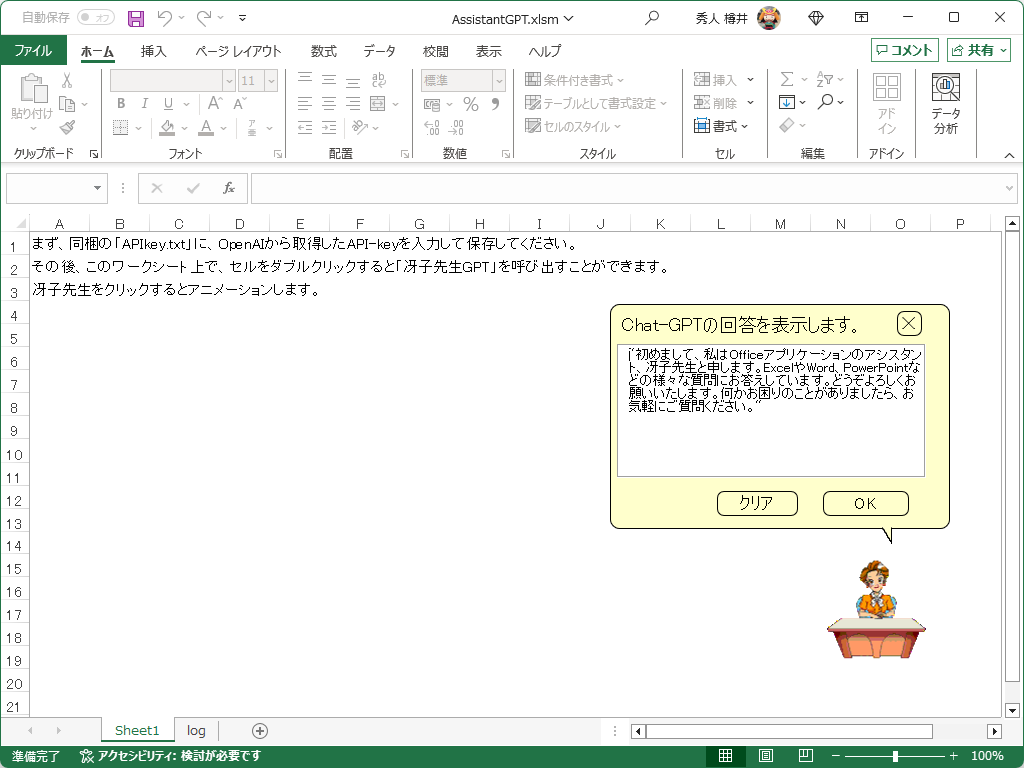
Task: Expand Cell Styles dropdown
Action: [617, 126]
